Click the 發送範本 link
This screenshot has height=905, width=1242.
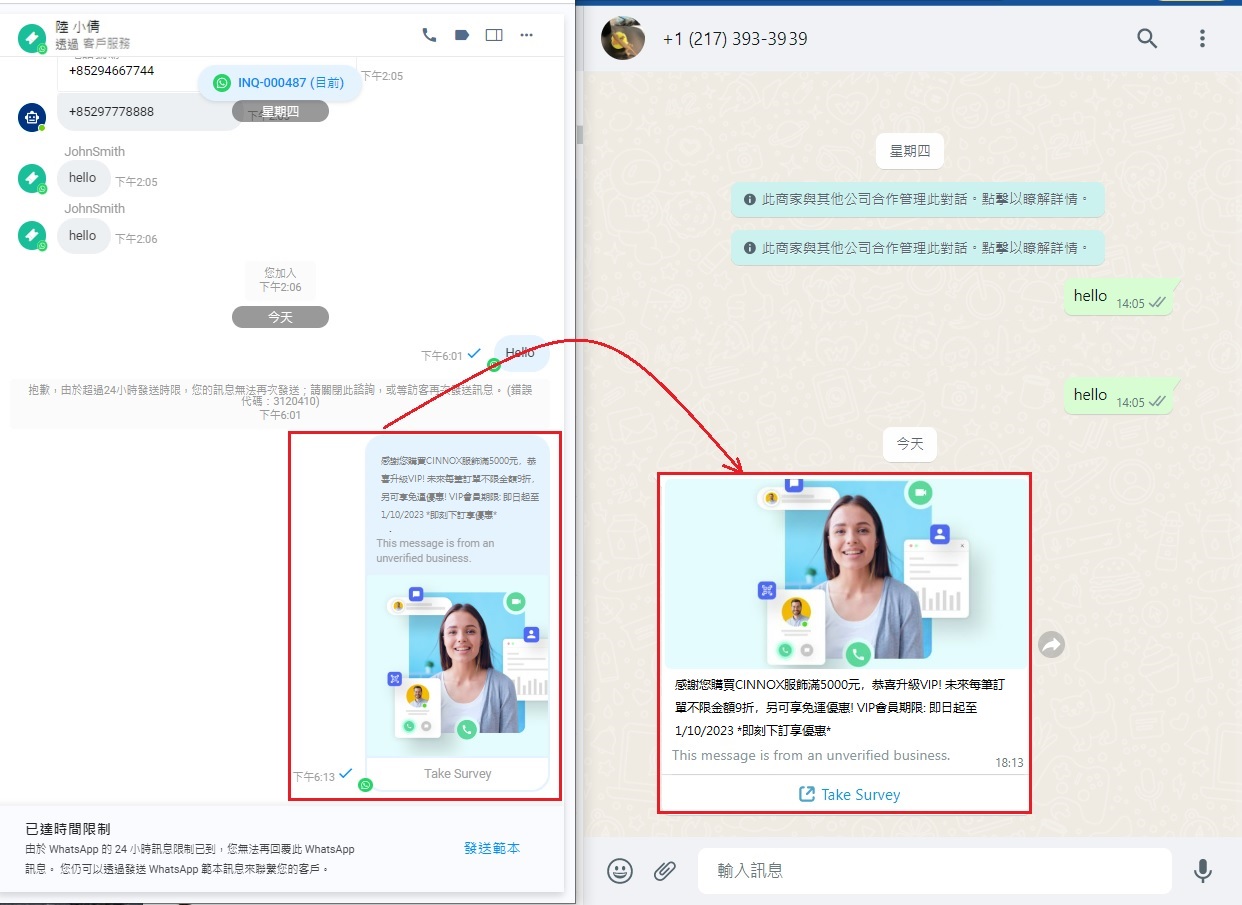pyautogui.click(x=492, y=848)
